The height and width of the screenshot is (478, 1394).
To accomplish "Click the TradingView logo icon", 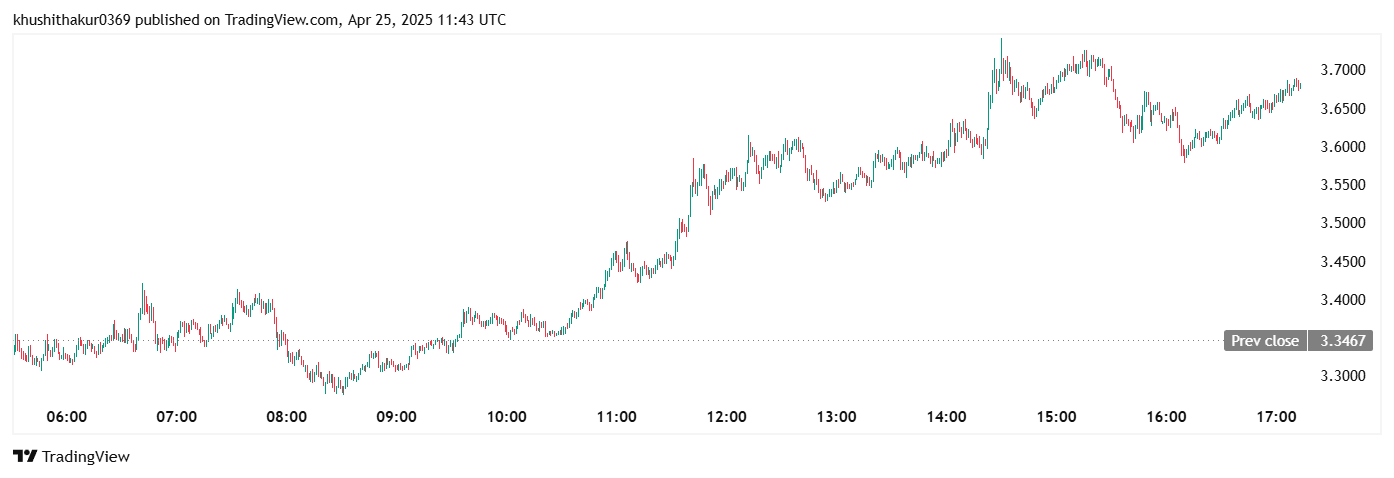I will 25,457.
